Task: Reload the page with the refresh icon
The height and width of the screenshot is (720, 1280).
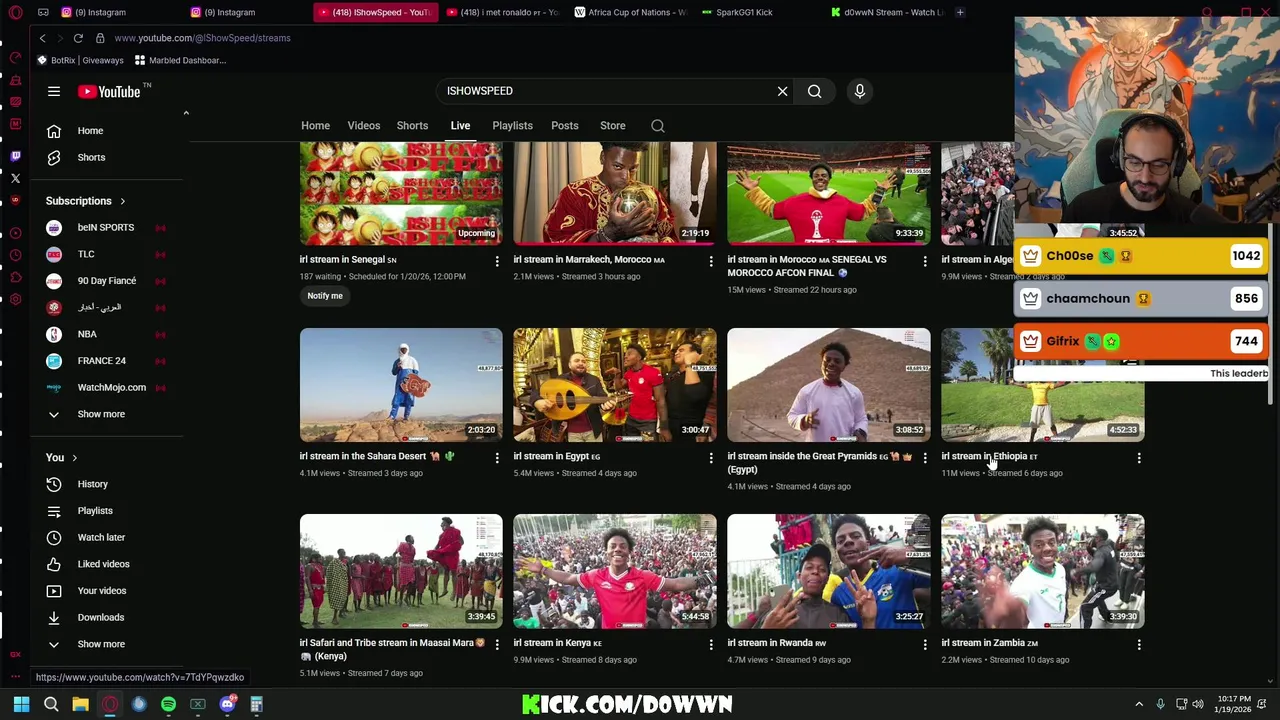Action: click(x=78, y=38)
